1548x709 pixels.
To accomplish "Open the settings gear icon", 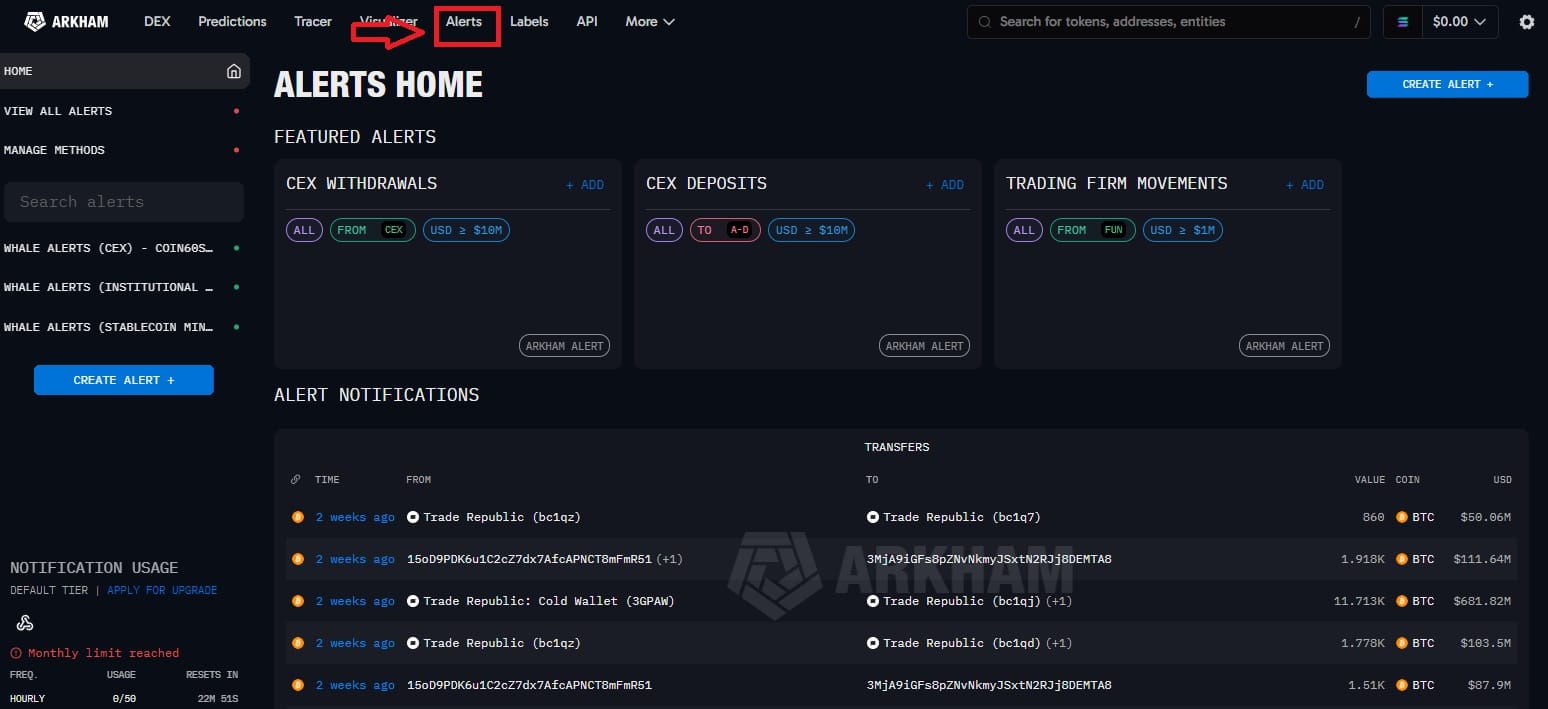I will click(1526, 21).
